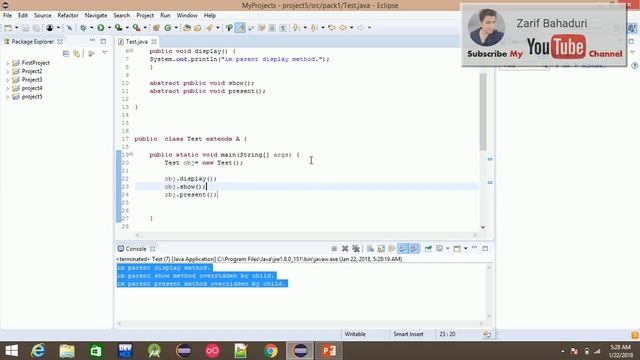Click the Last Edit Location icon
This screenshot has width=640, height=360.
(x=332, y=28)
